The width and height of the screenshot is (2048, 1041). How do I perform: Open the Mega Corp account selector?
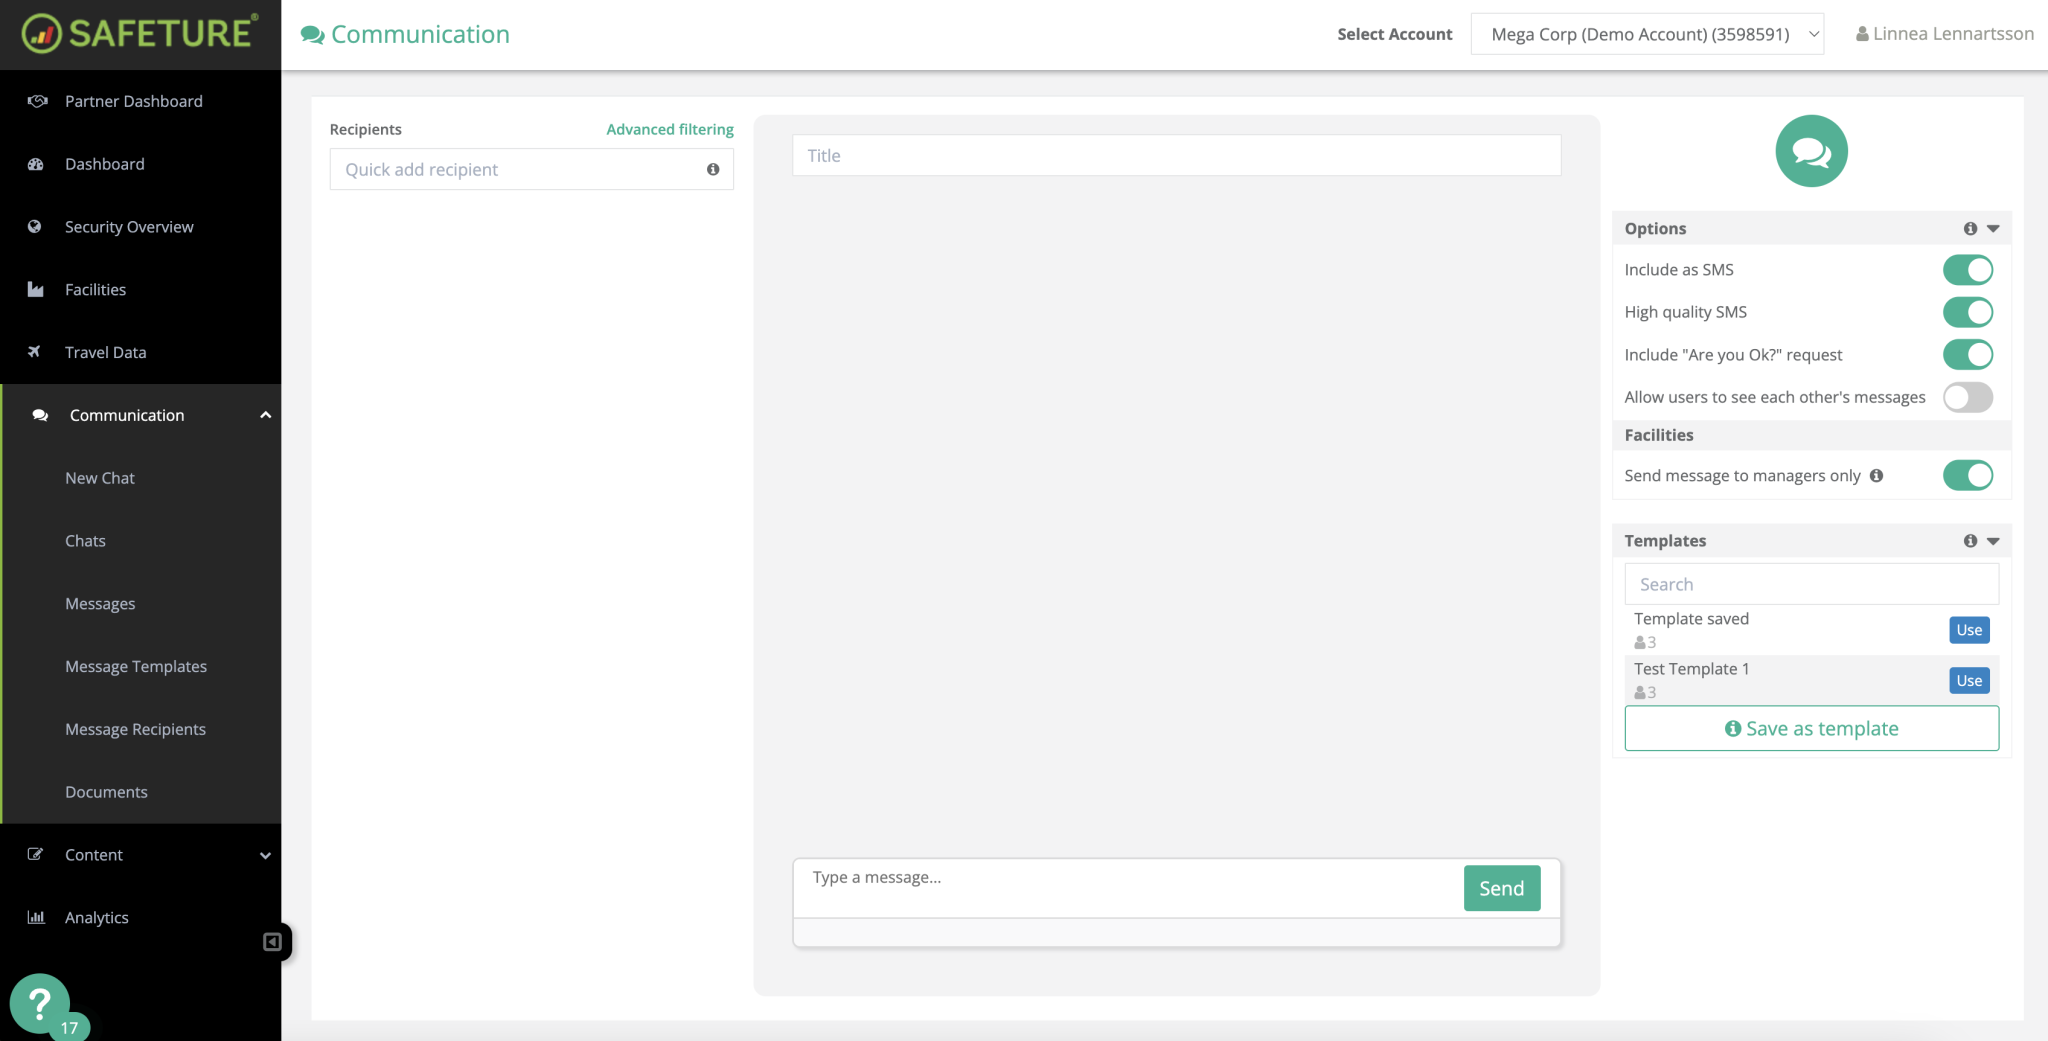1646,33
